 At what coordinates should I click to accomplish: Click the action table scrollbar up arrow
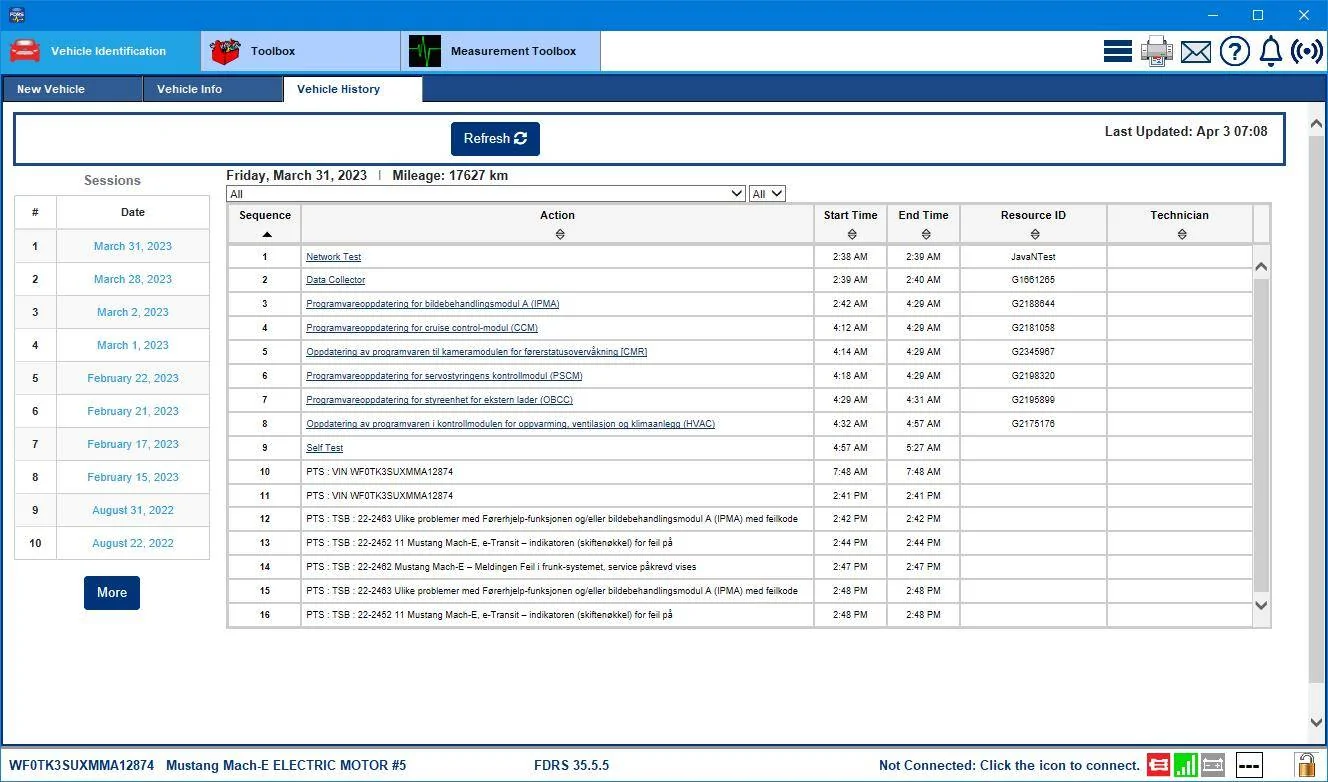point(1261,267)
